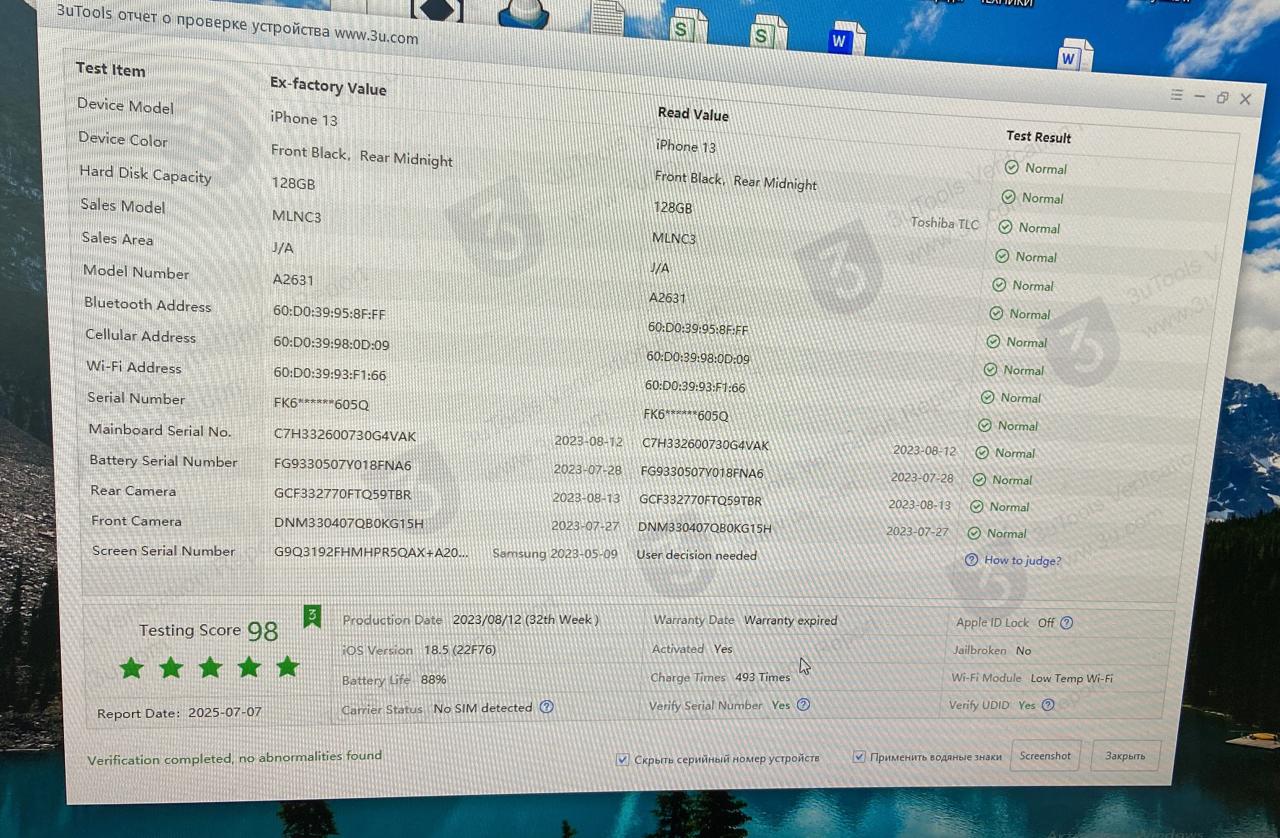Screen dimensions: 1280x838
Task: Click the Activated Yes value
Action: coord(723,649)
